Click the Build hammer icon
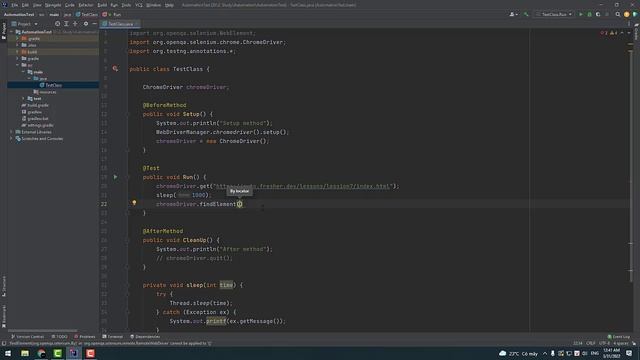Screen dimensions: 640x360 tap(526, 14)
